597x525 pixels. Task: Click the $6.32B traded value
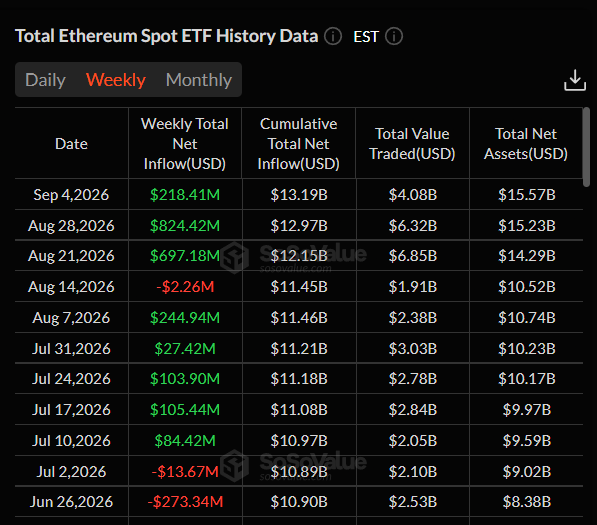click(413, 225)
